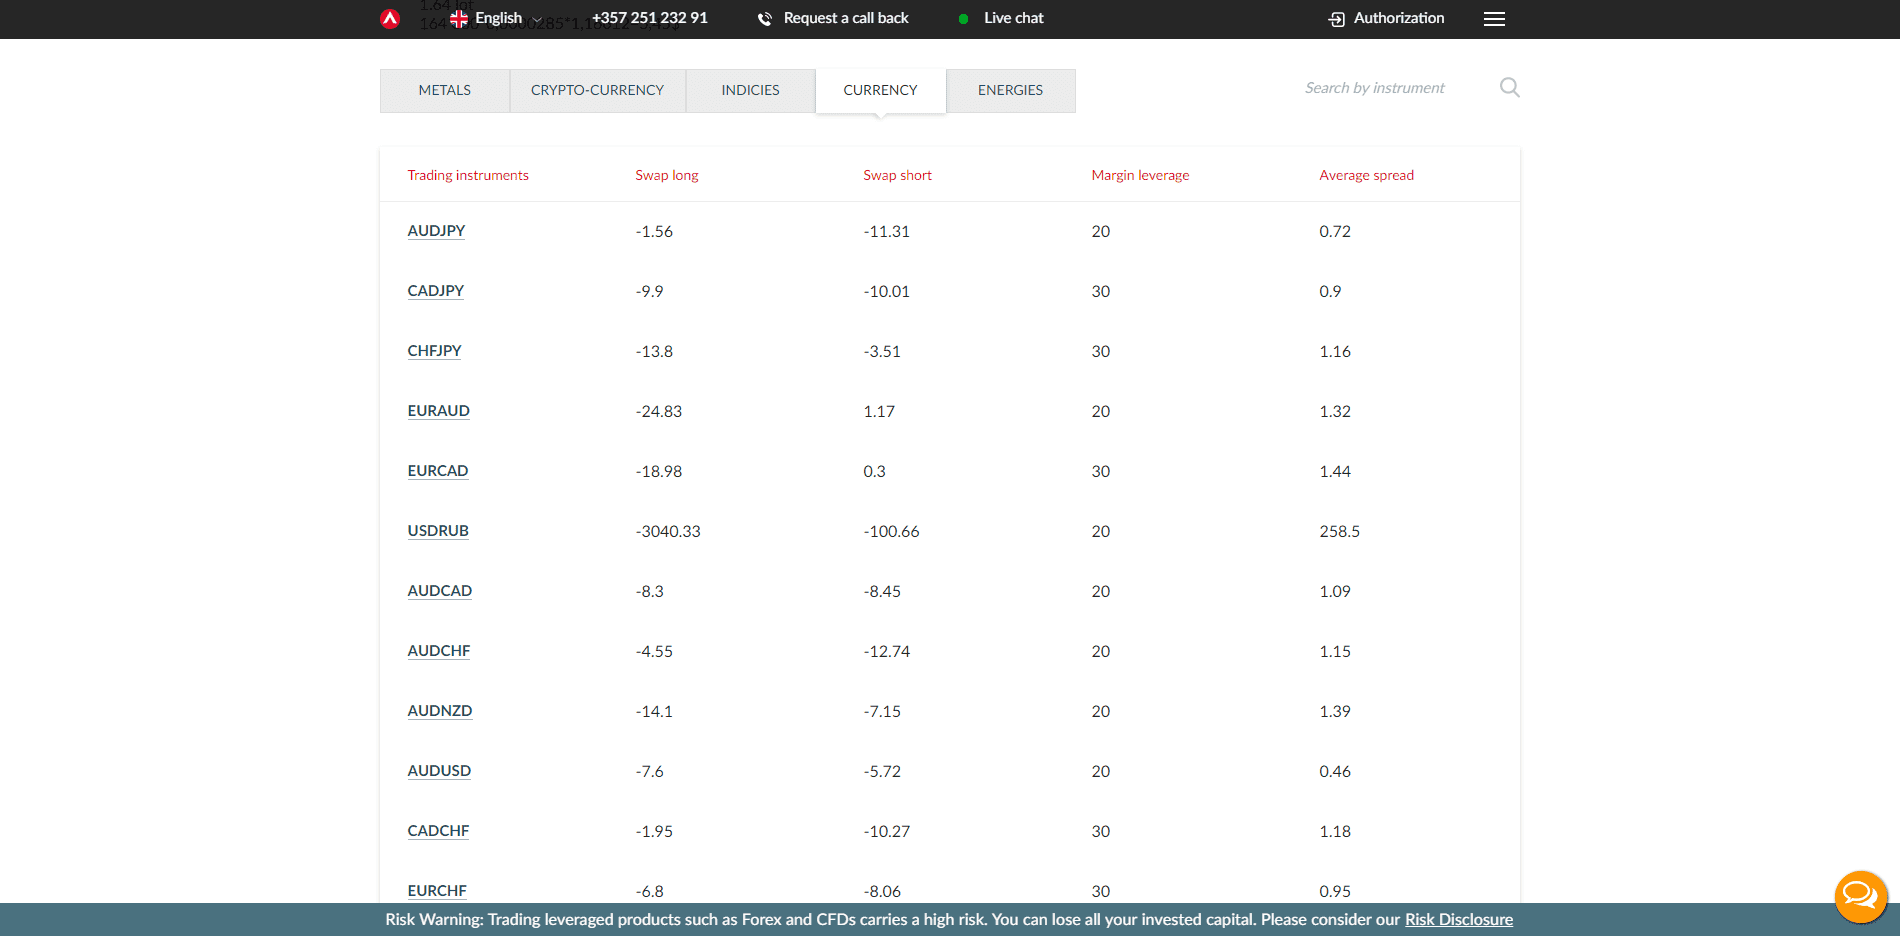This screenshot has height=936, width=1900.
Task: Click the 1.39 average spread value
Action: [1335, 712]
